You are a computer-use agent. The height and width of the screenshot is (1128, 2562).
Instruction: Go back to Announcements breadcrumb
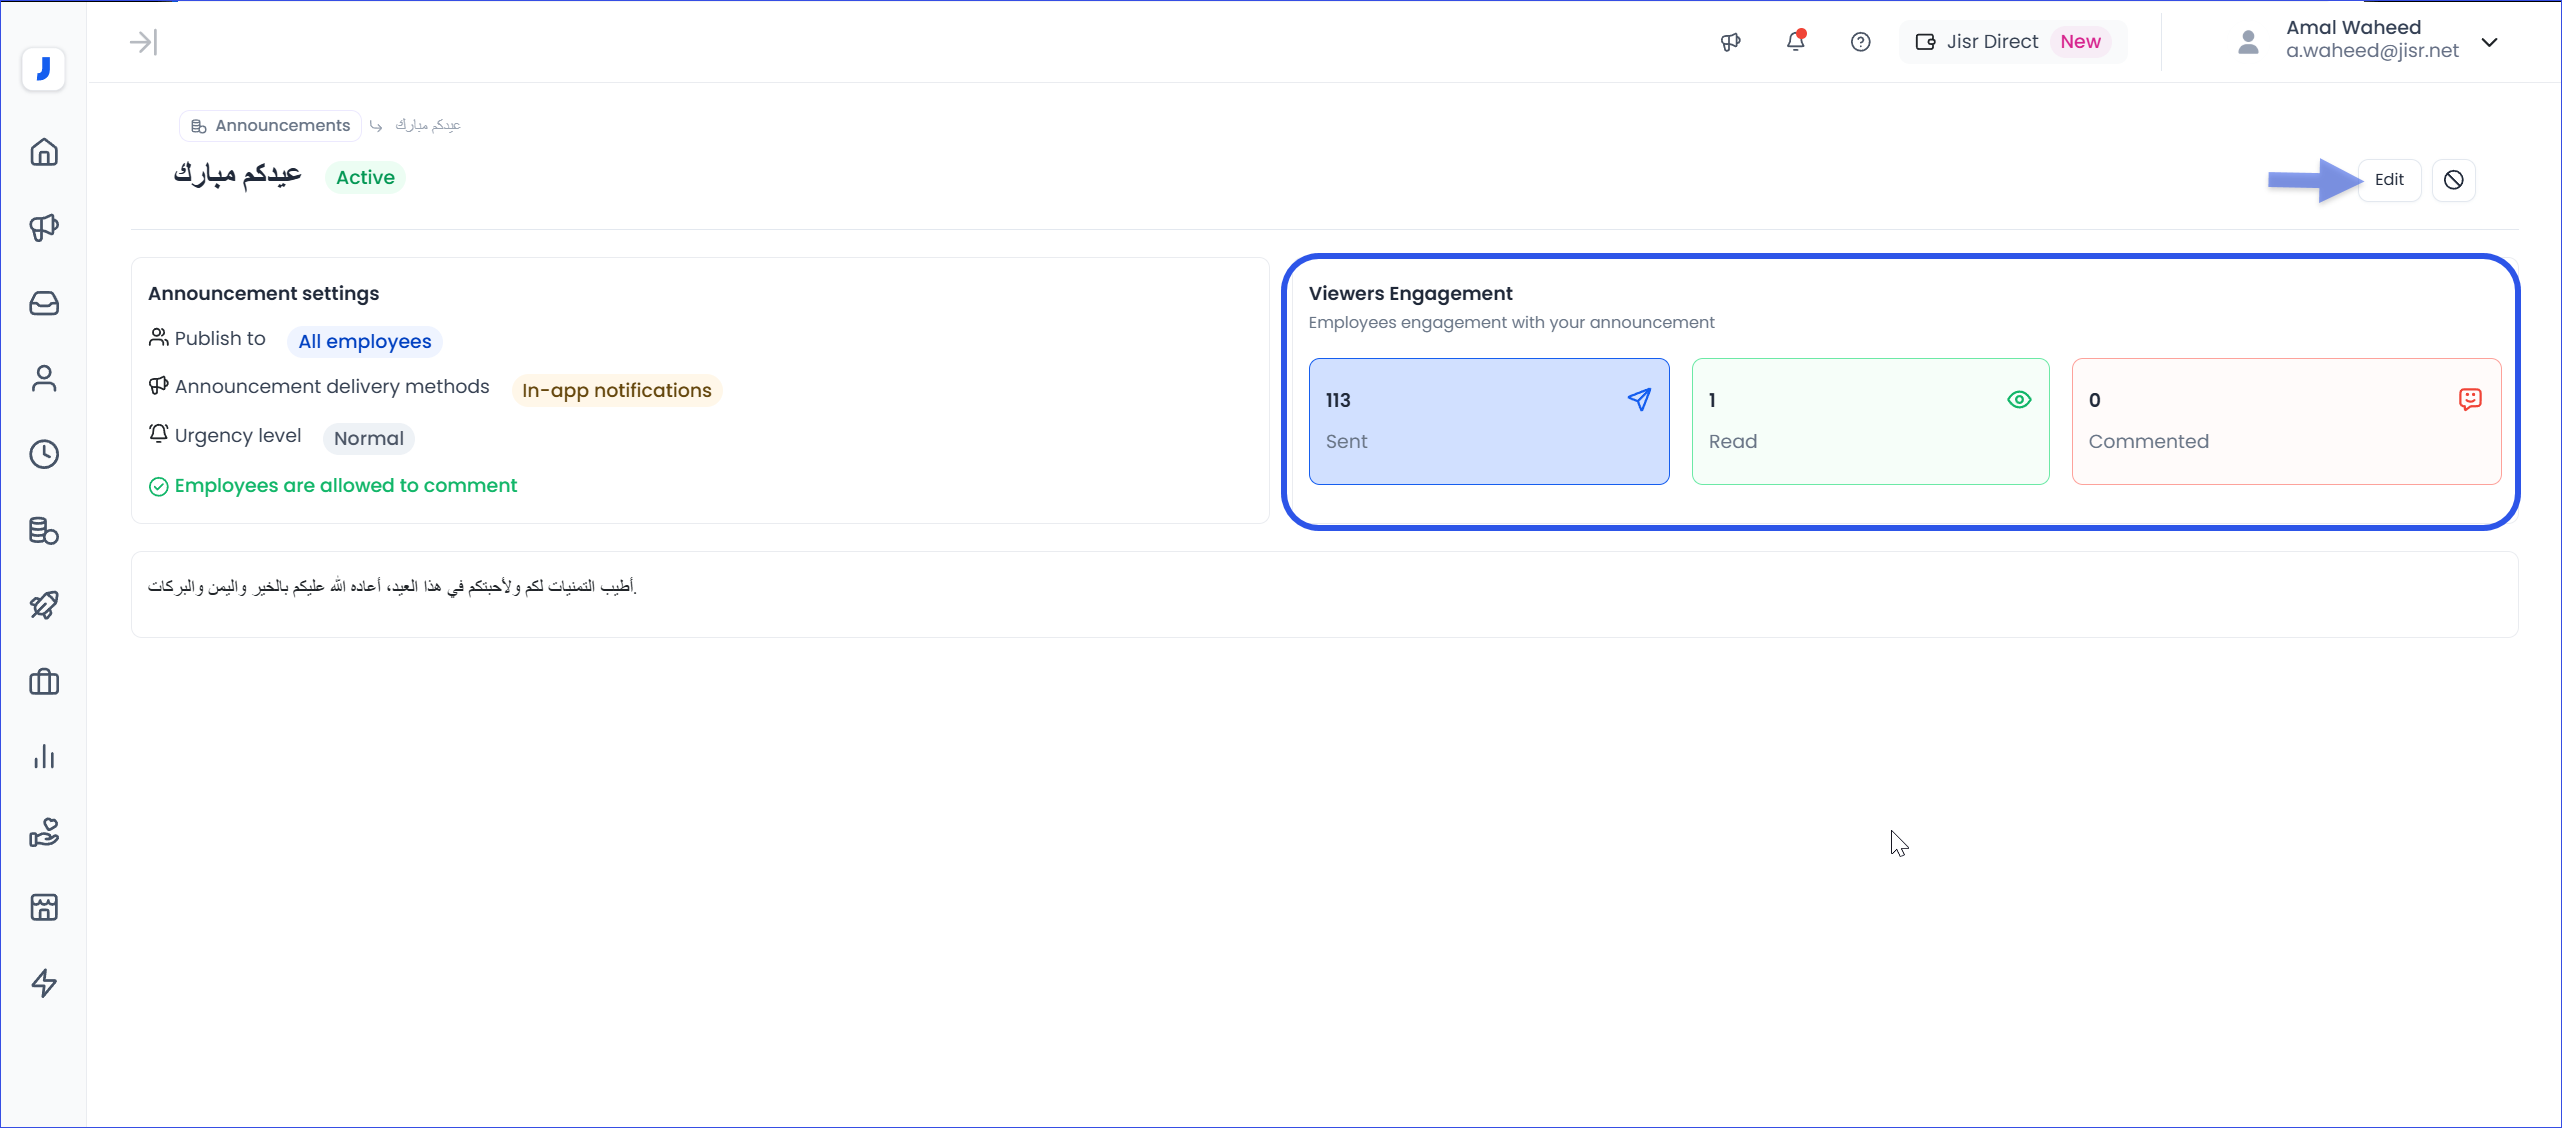click(x=270, y=125)
